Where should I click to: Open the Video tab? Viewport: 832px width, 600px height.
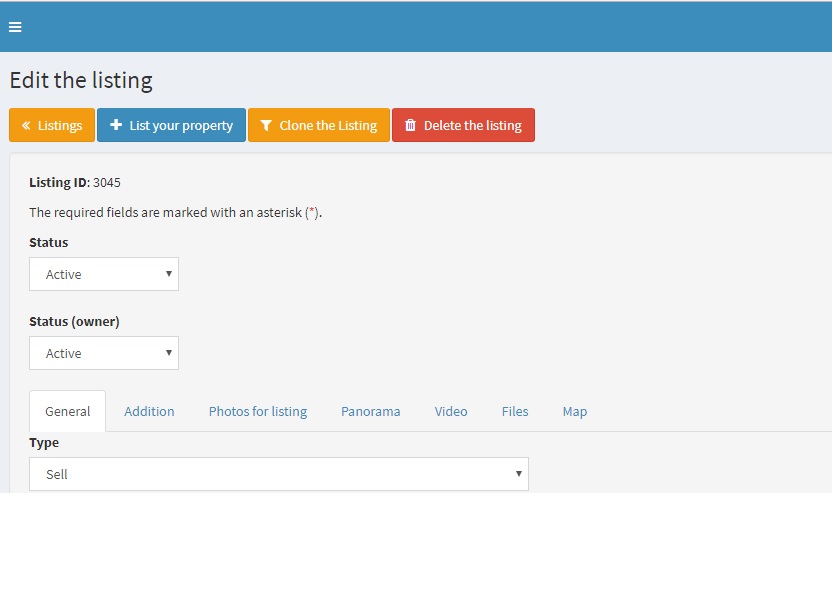451,411
